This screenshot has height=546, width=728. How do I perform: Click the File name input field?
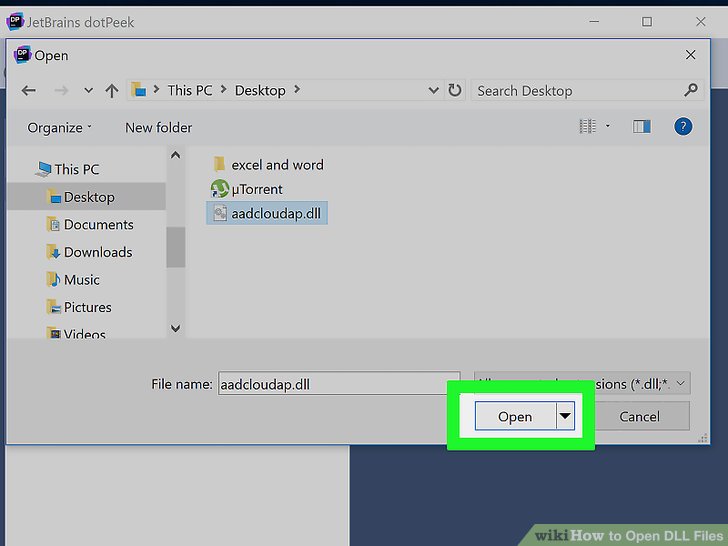pos(339,384)
